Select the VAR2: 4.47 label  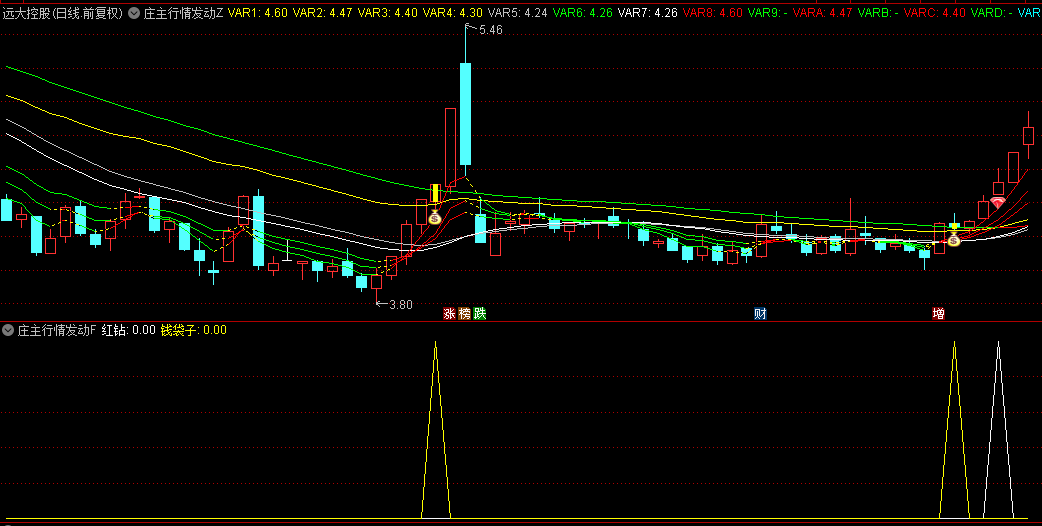click(x=323, y=13)
